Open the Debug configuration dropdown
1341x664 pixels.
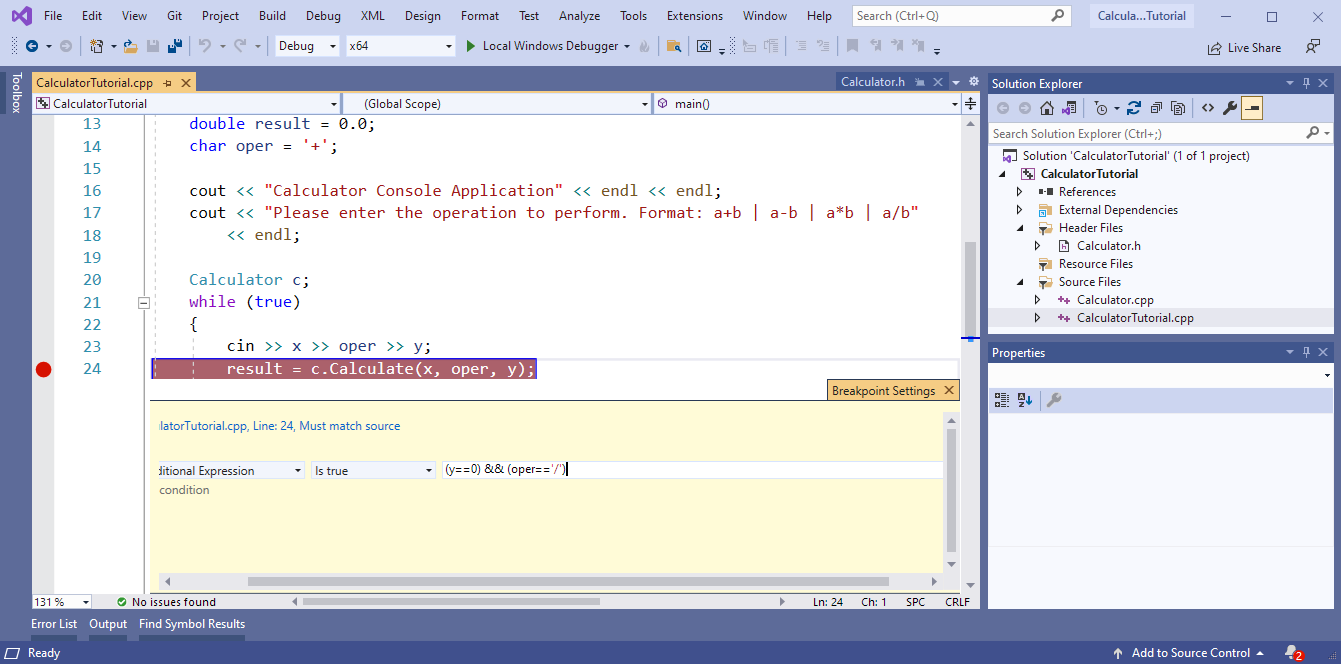307,46
